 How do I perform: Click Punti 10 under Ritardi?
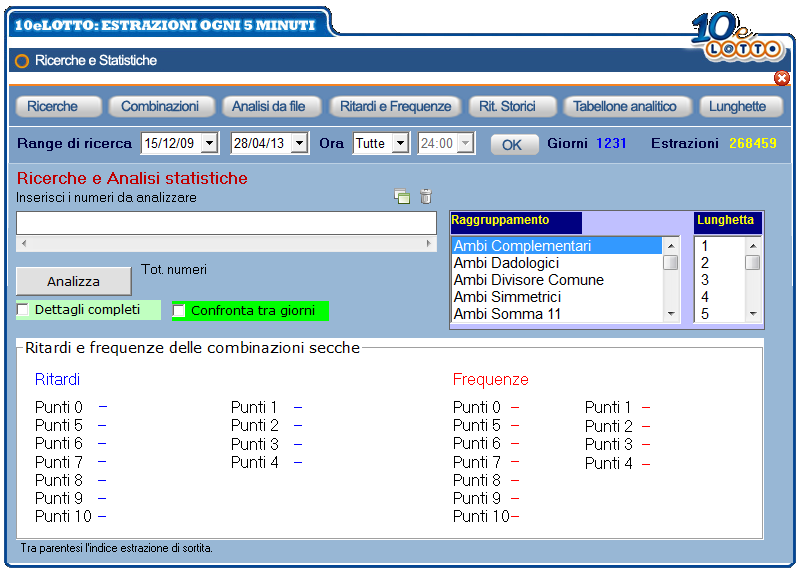pos(63,516)
